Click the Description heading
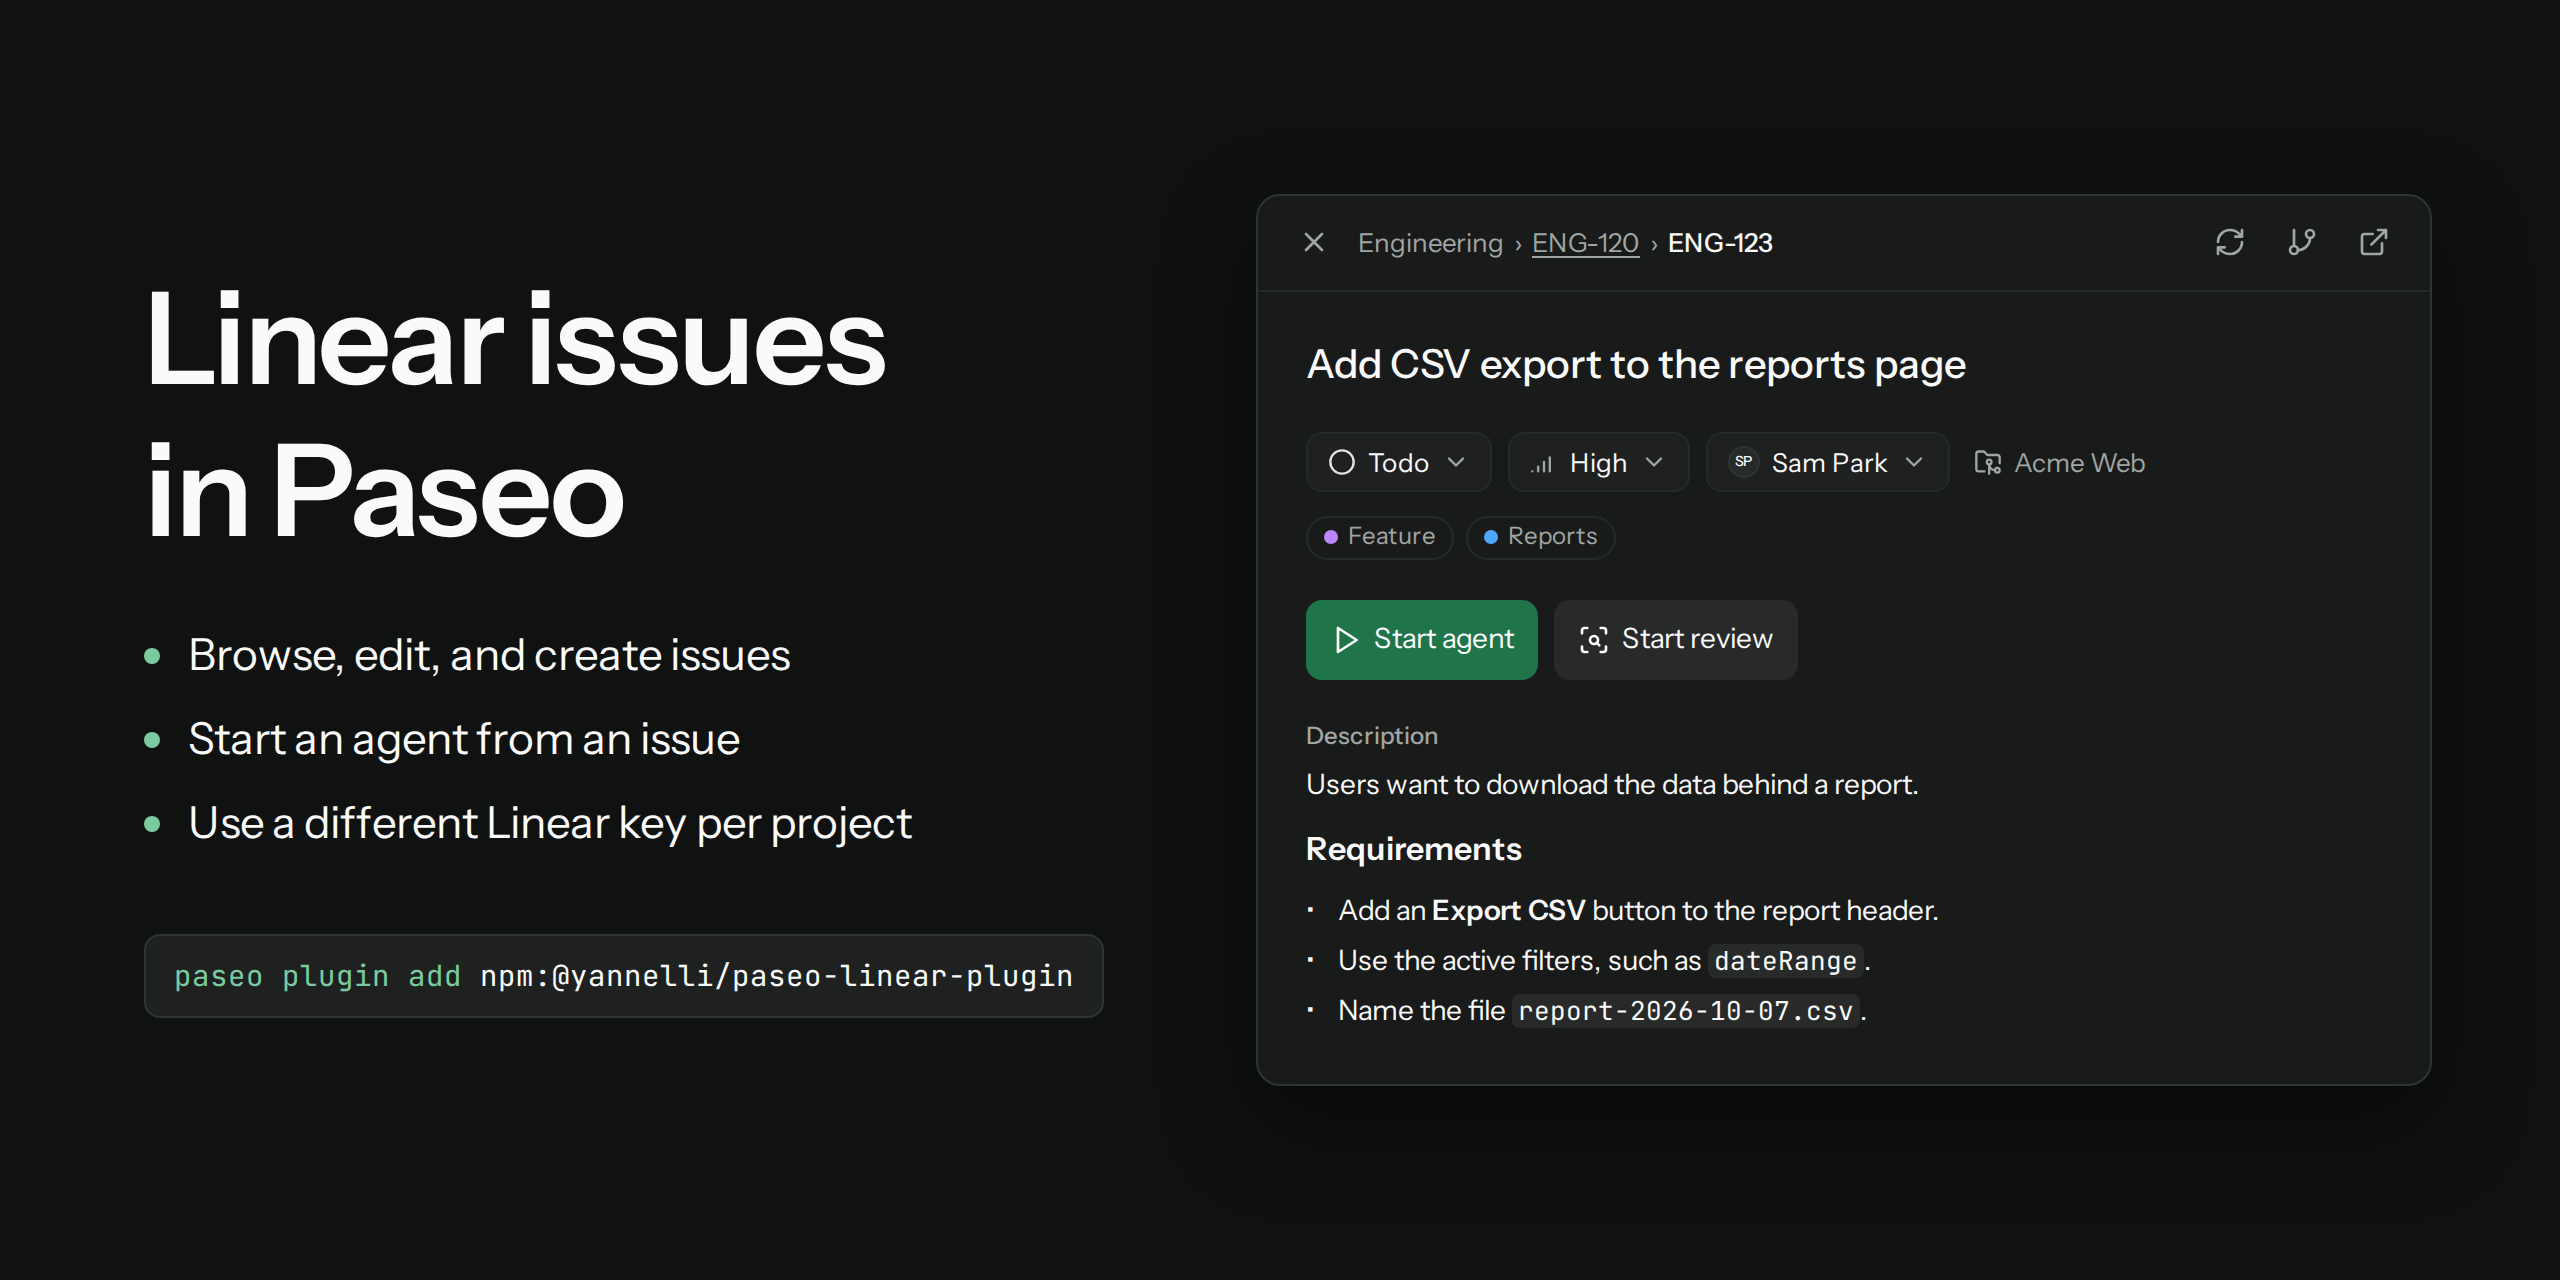The height and width of the screenshot is (1280, 2560). pos(1372,736)
